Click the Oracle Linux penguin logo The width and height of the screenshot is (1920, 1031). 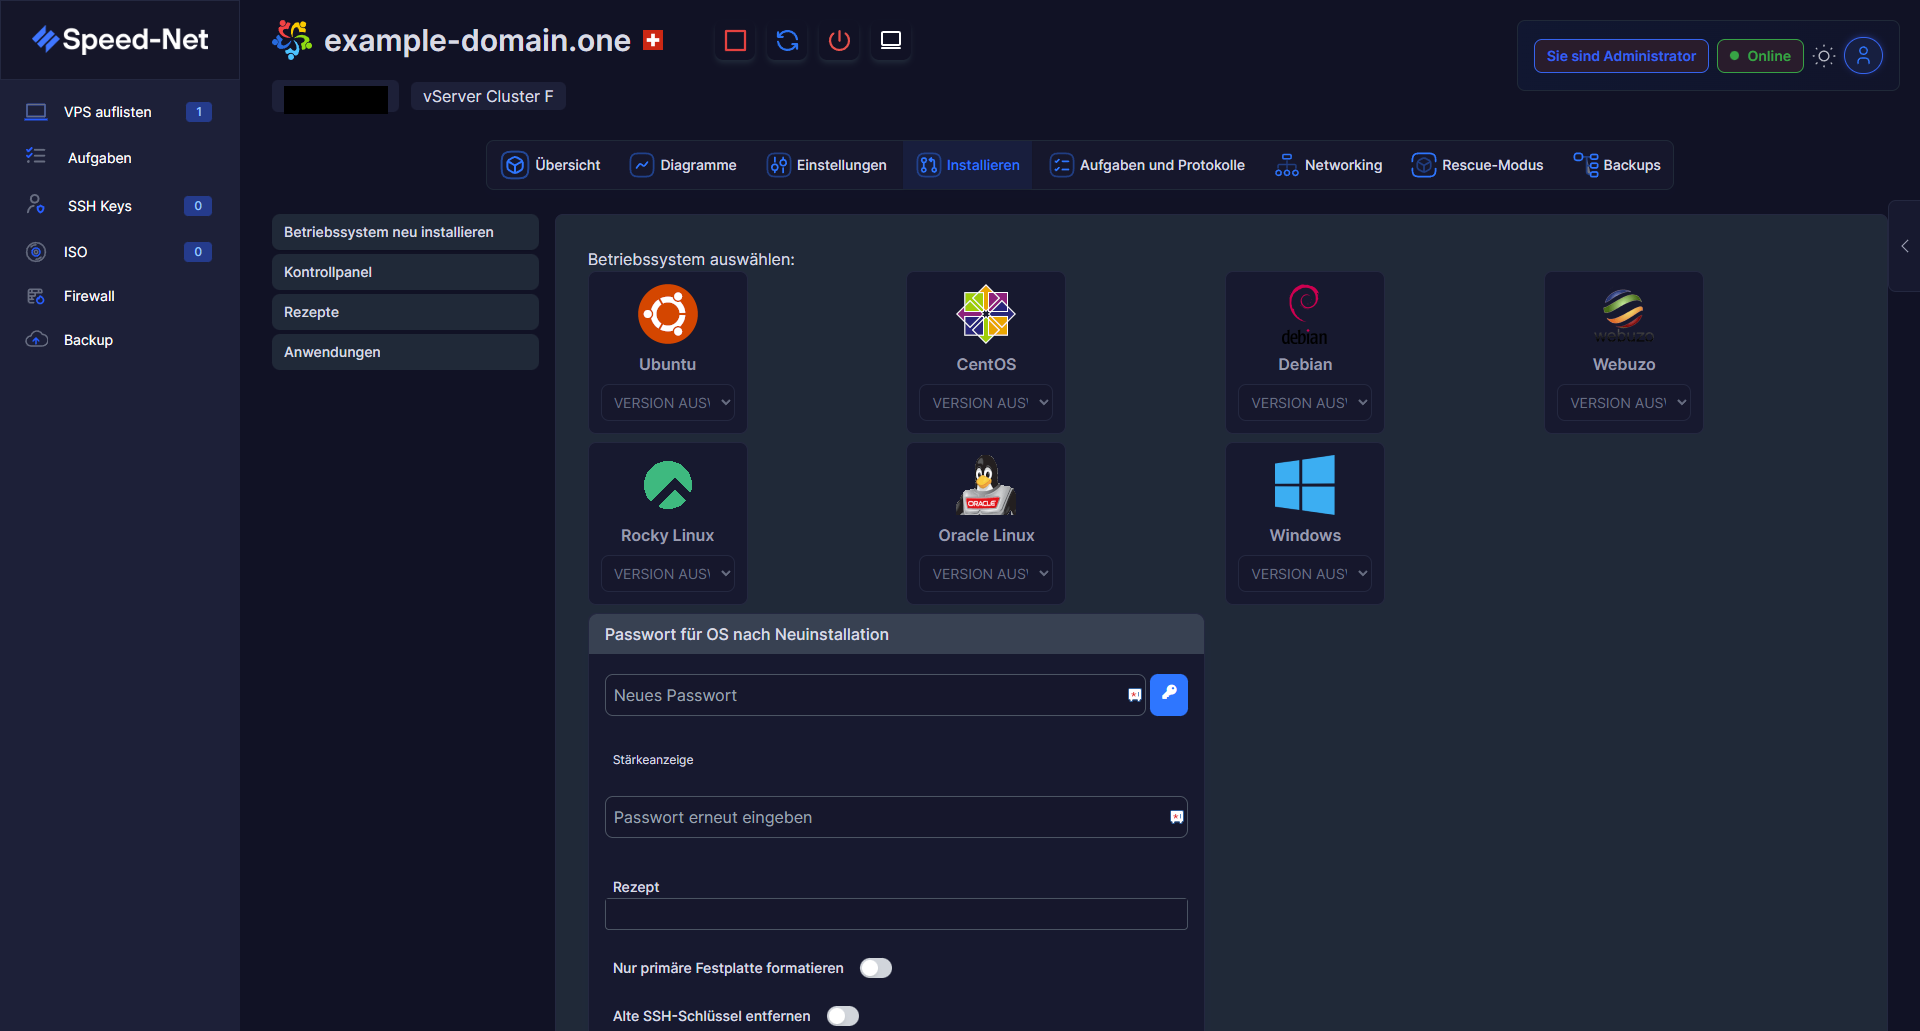[x=986, y=485]
